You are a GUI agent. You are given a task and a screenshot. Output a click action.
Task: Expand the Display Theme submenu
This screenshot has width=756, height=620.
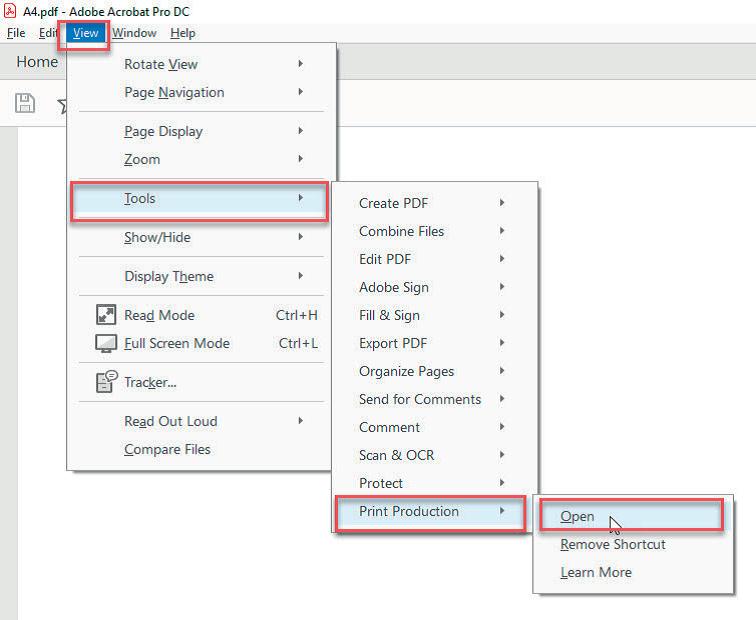tap(200, 276)
